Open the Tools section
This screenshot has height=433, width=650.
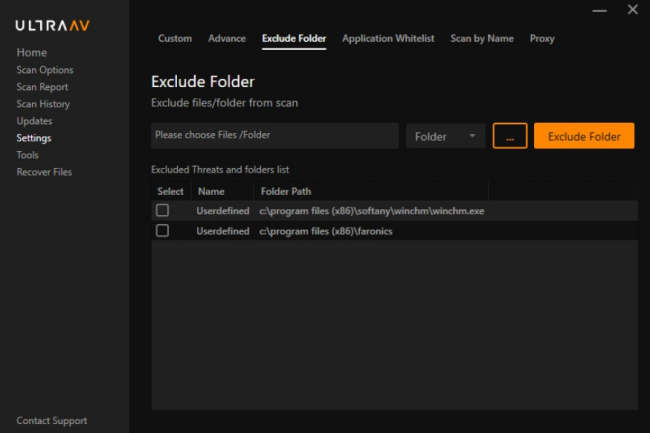coord(27,155)
